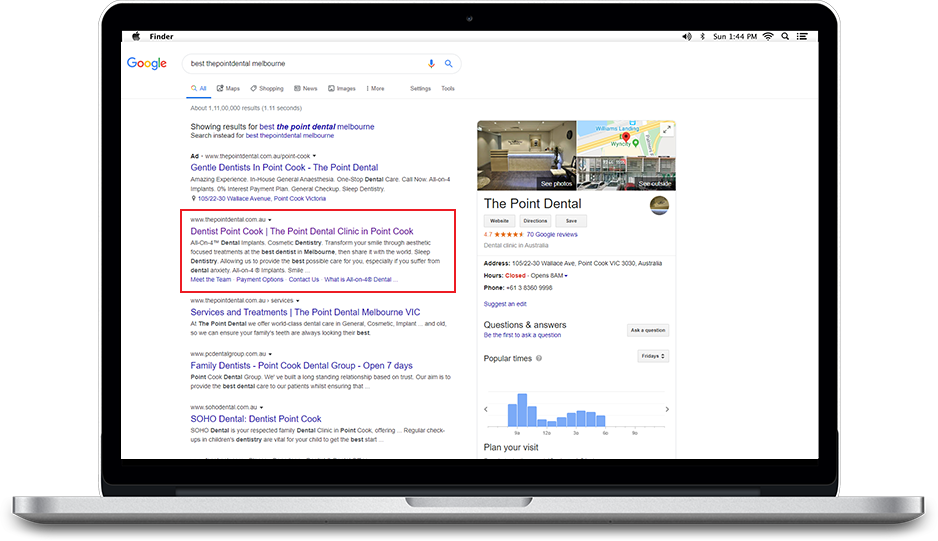Viewport: 938px width, 541px height.
Task: Click the five-star rating graphic
Action: [x=508, y=235]
